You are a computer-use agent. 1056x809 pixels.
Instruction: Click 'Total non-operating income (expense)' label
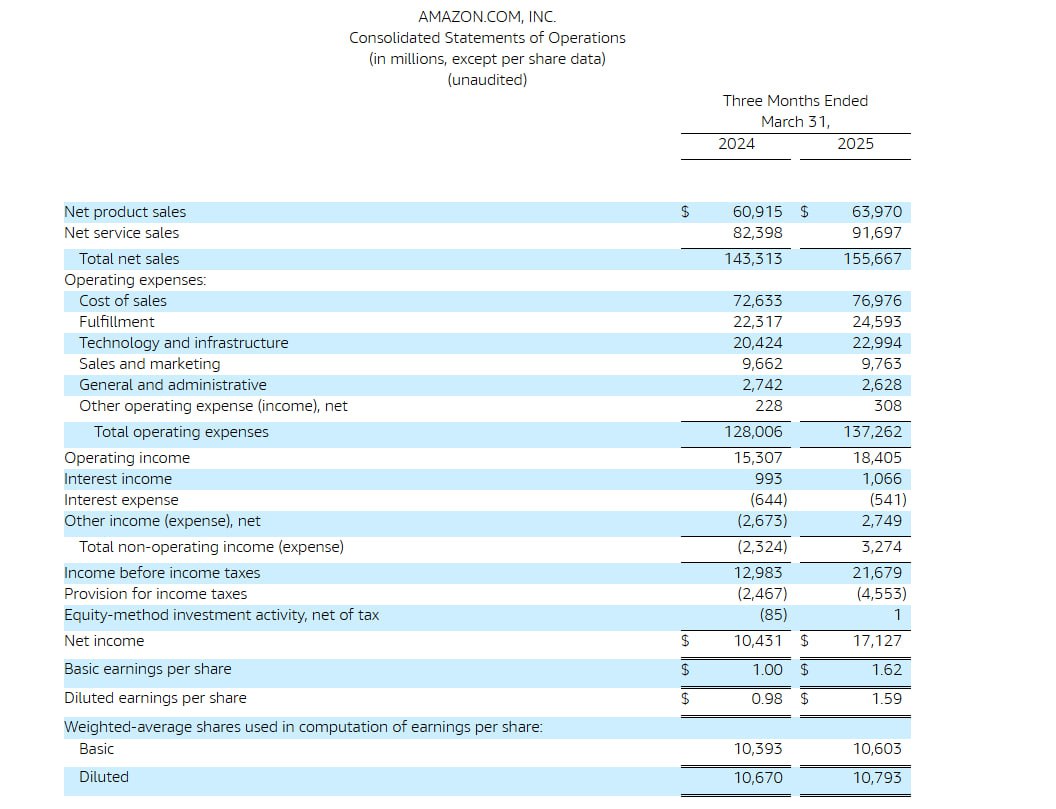pos(211,547)
